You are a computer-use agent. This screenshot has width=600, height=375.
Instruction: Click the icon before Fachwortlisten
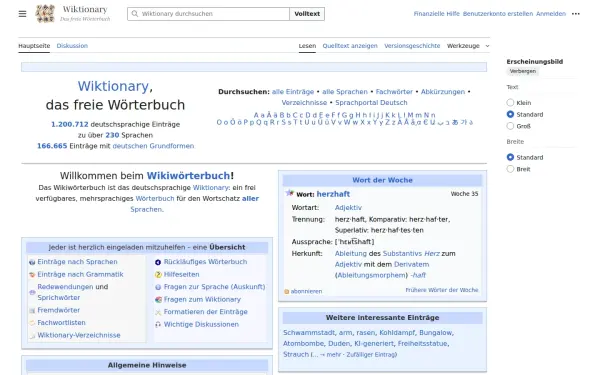point(32,323)
